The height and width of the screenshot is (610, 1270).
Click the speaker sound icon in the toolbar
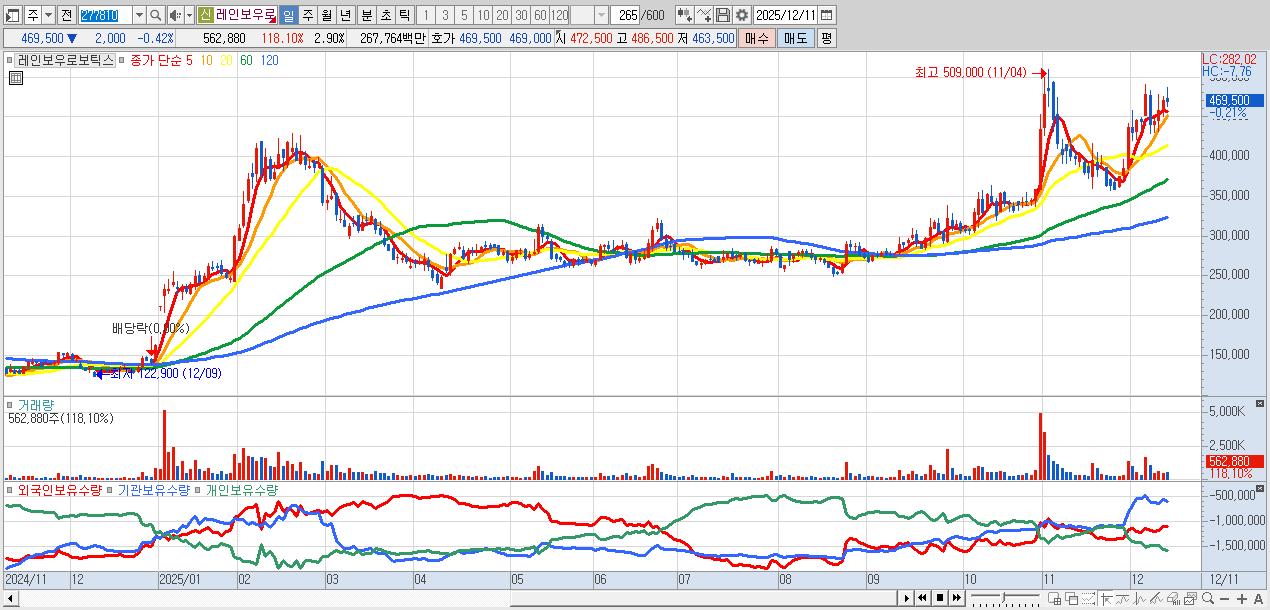click(x=175, y=15)
